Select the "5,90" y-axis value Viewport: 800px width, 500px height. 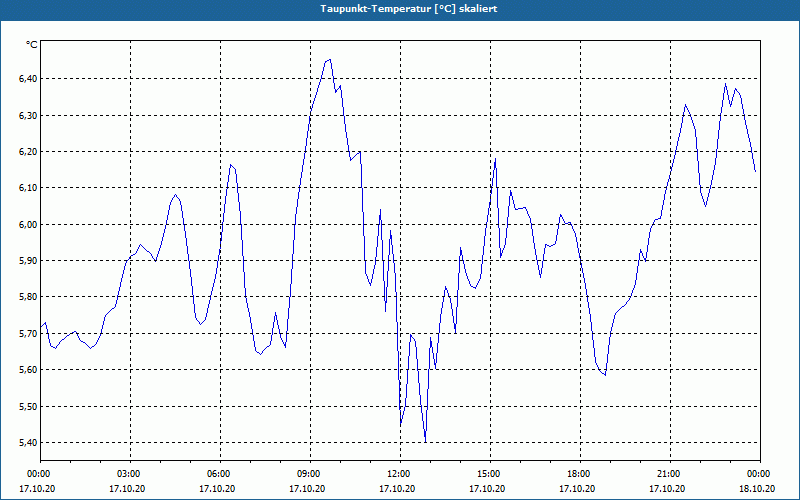tap(28, 261)
